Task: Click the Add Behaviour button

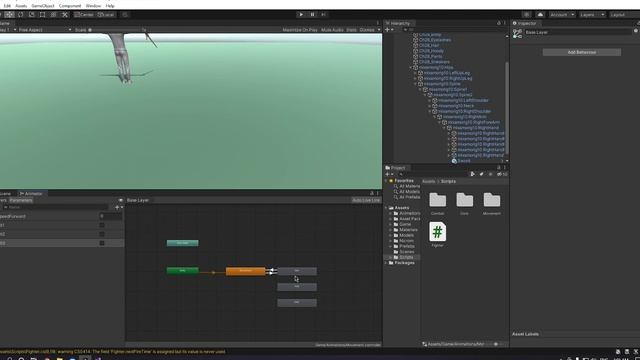Action: (582, 52)
